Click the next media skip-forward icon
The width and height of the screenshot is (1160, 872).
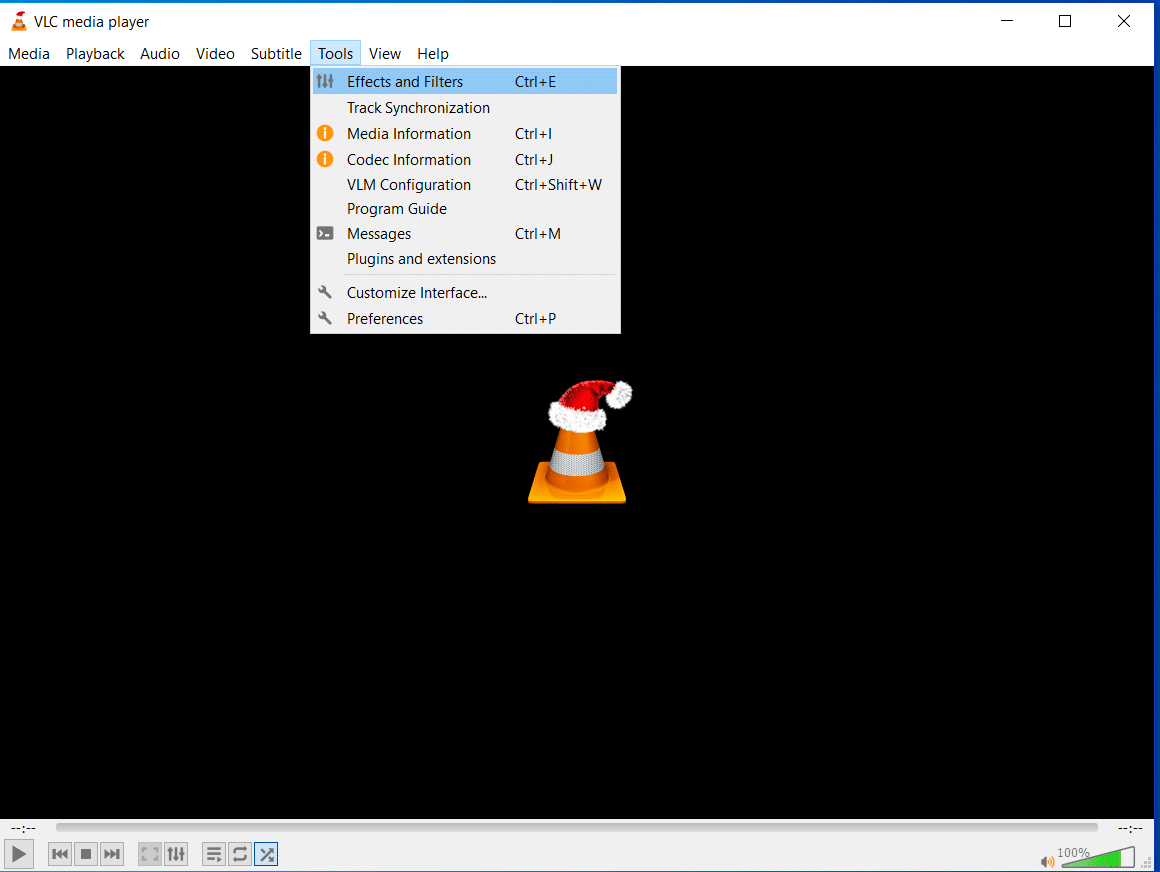111,854
